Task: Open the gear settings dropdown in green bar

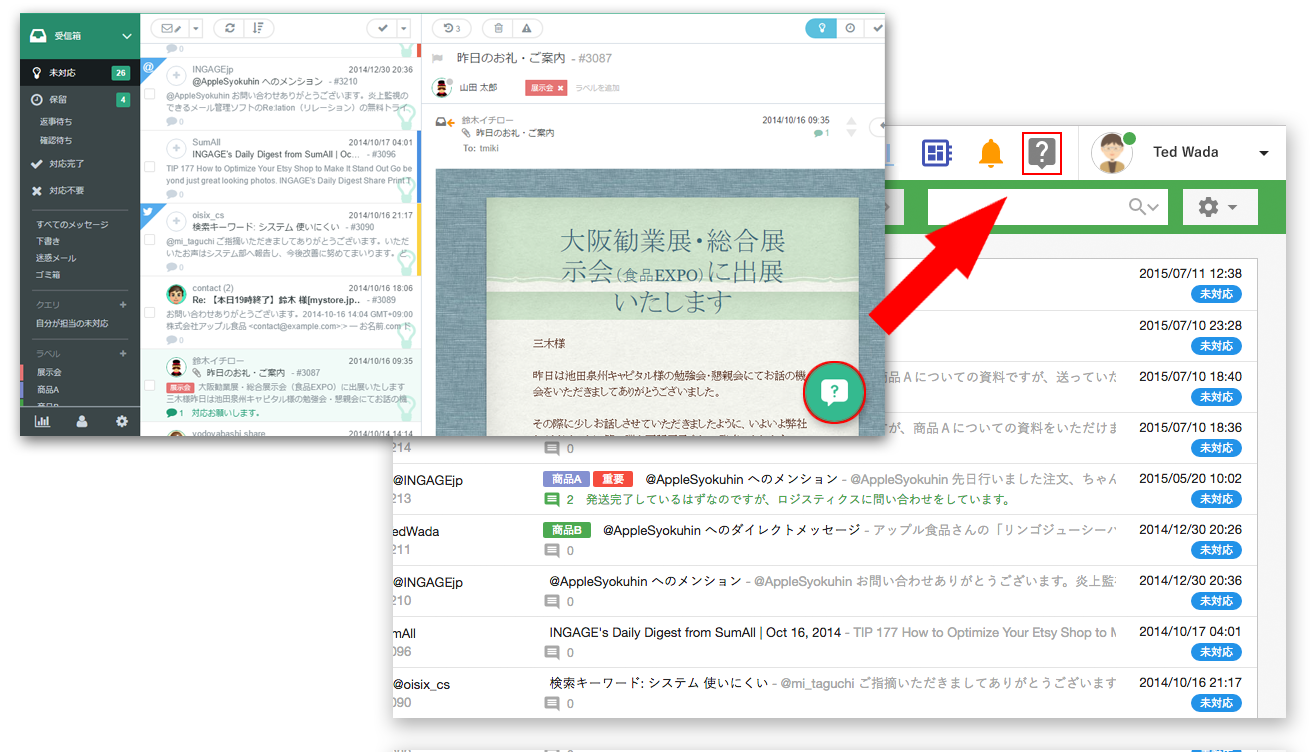Action: 1218,207
